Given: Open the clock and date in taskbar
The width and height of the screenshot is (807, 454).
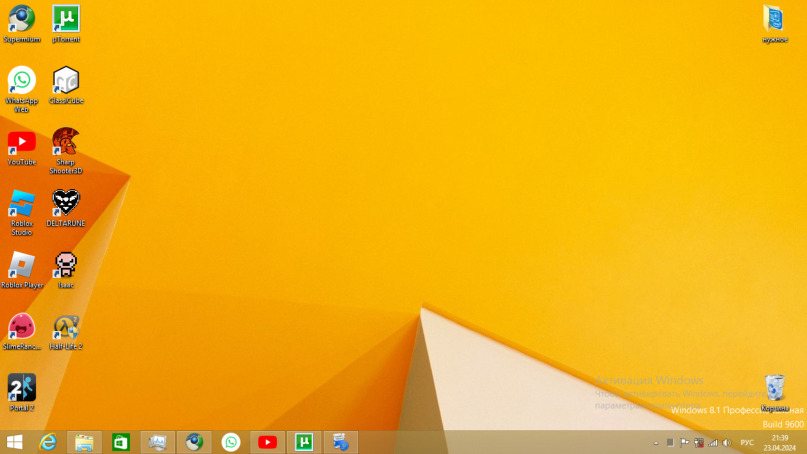Looking at the screenshot, I should (780, 443).
